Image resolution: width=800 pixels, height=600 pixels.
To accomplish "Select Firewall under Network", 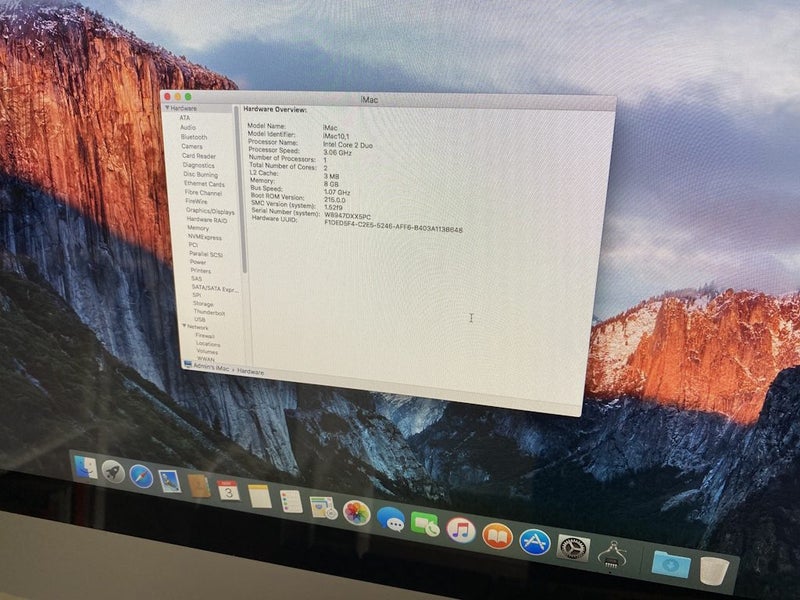I will click(205, 336).
